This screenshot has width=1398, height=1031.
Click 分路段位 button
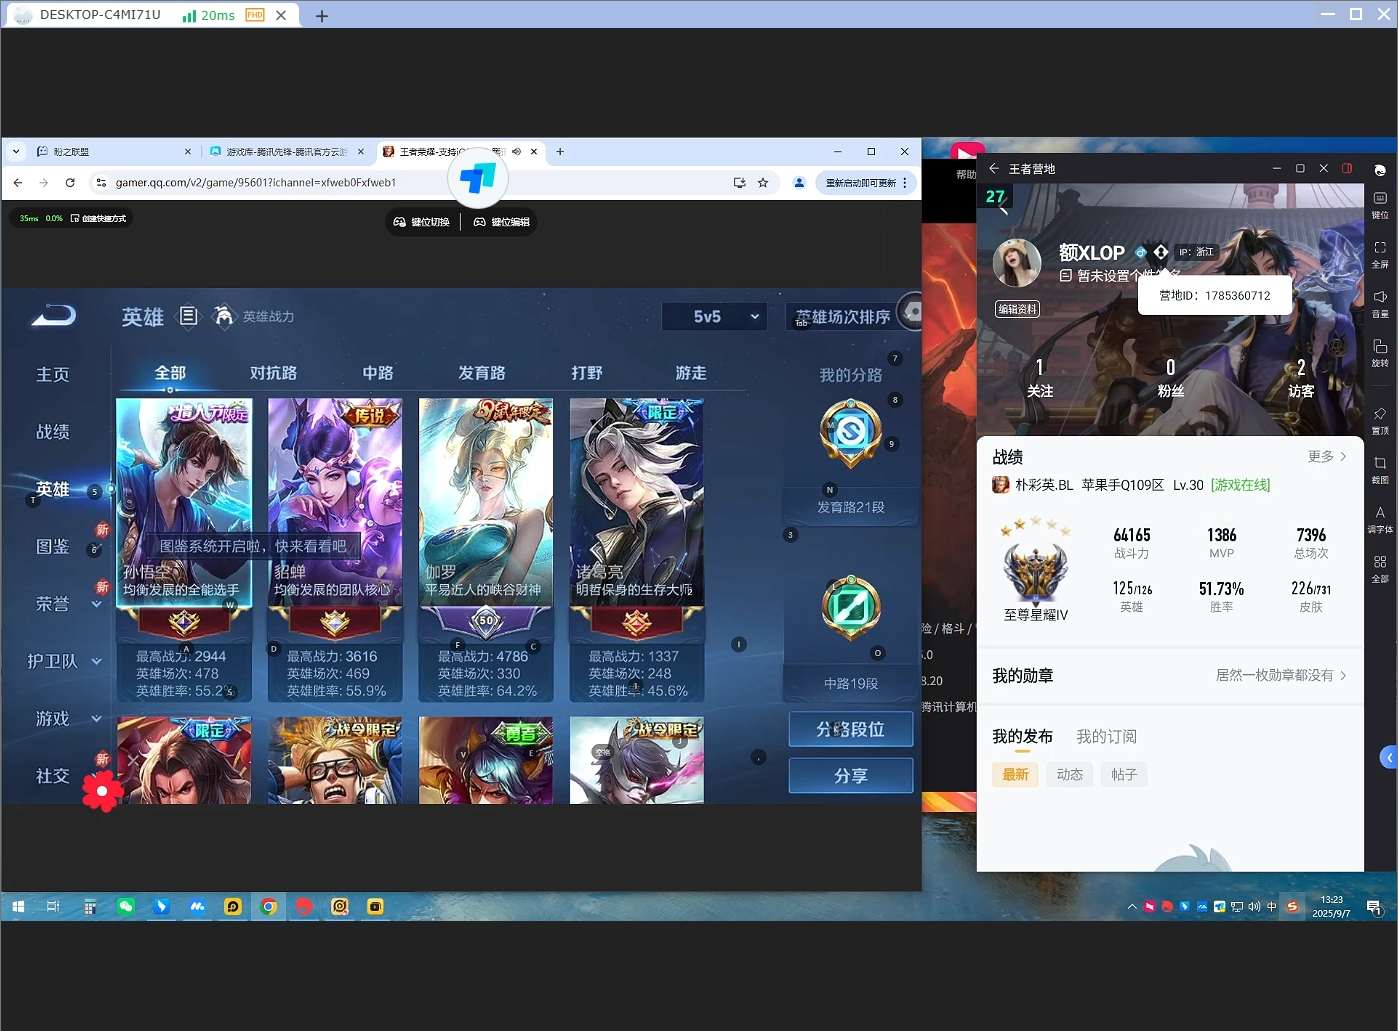[x=851, y=729]
